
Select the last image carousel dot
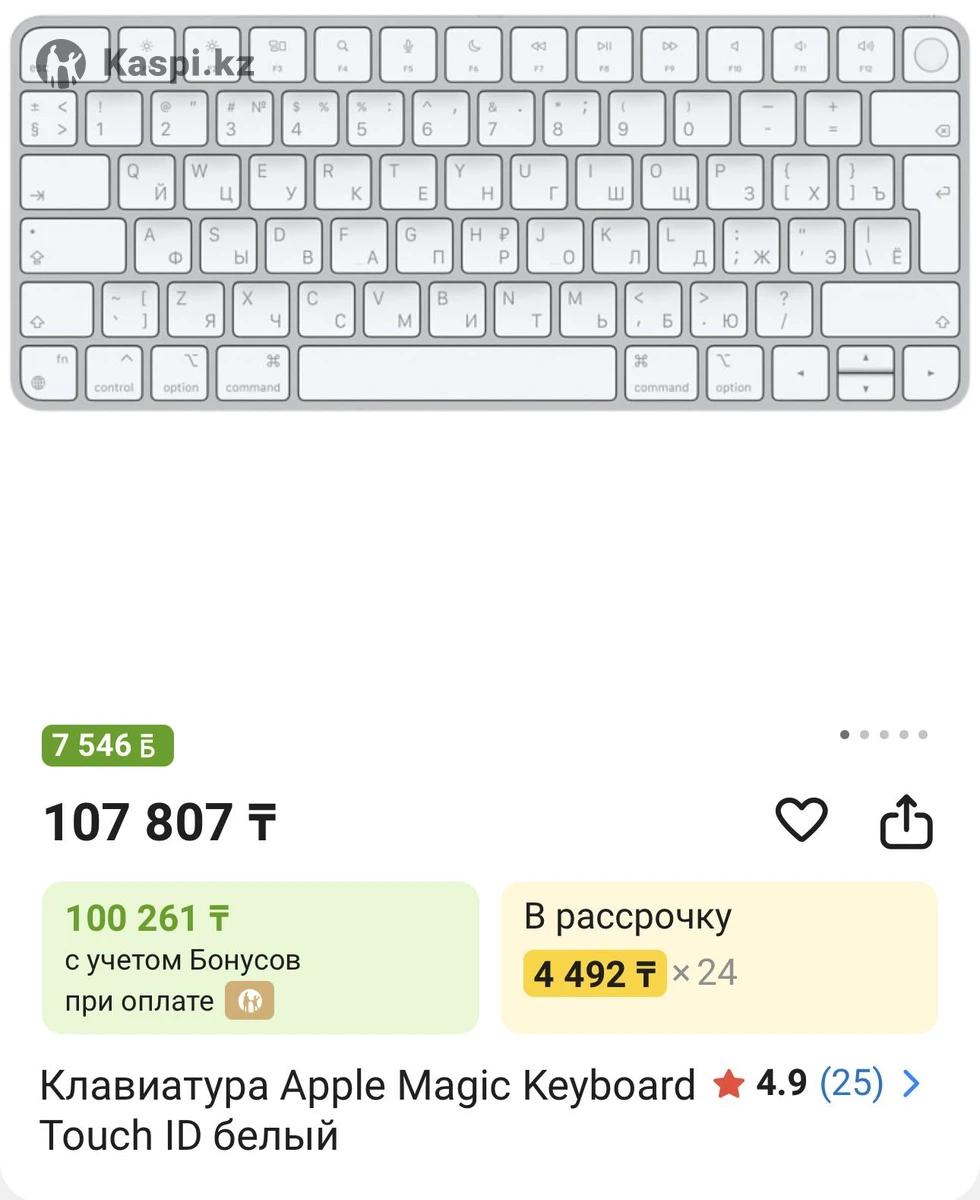pos(923,734)
